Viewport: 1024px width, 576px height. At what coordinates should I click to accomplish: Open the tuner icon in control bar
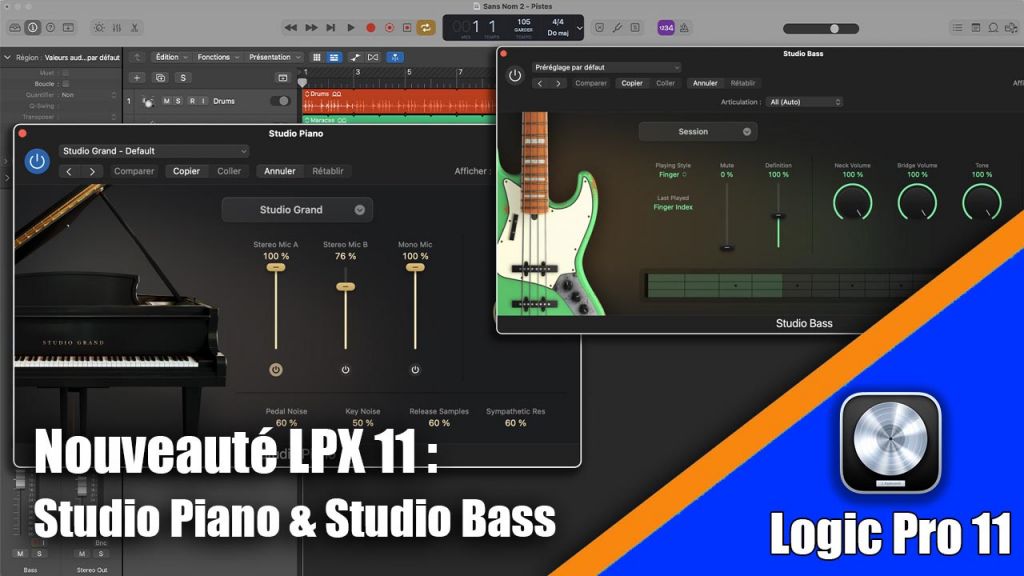tap(617, 27)
